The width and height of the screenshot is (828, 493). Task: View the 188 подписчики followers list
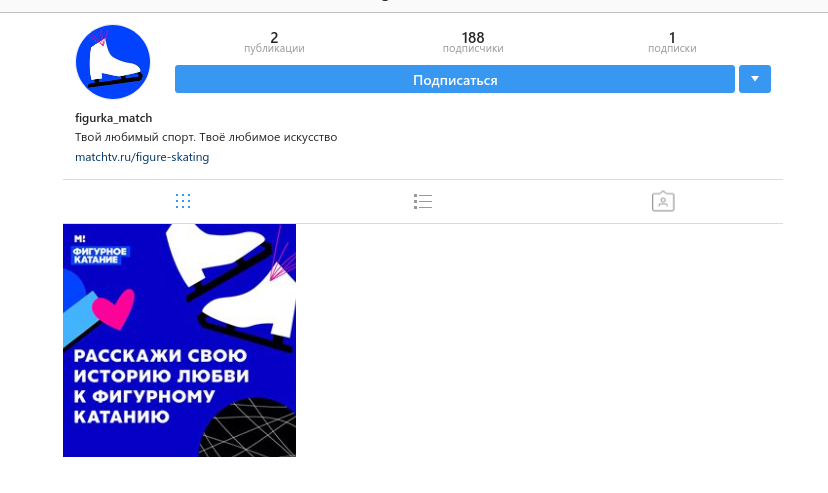click(x=473, y=42)
